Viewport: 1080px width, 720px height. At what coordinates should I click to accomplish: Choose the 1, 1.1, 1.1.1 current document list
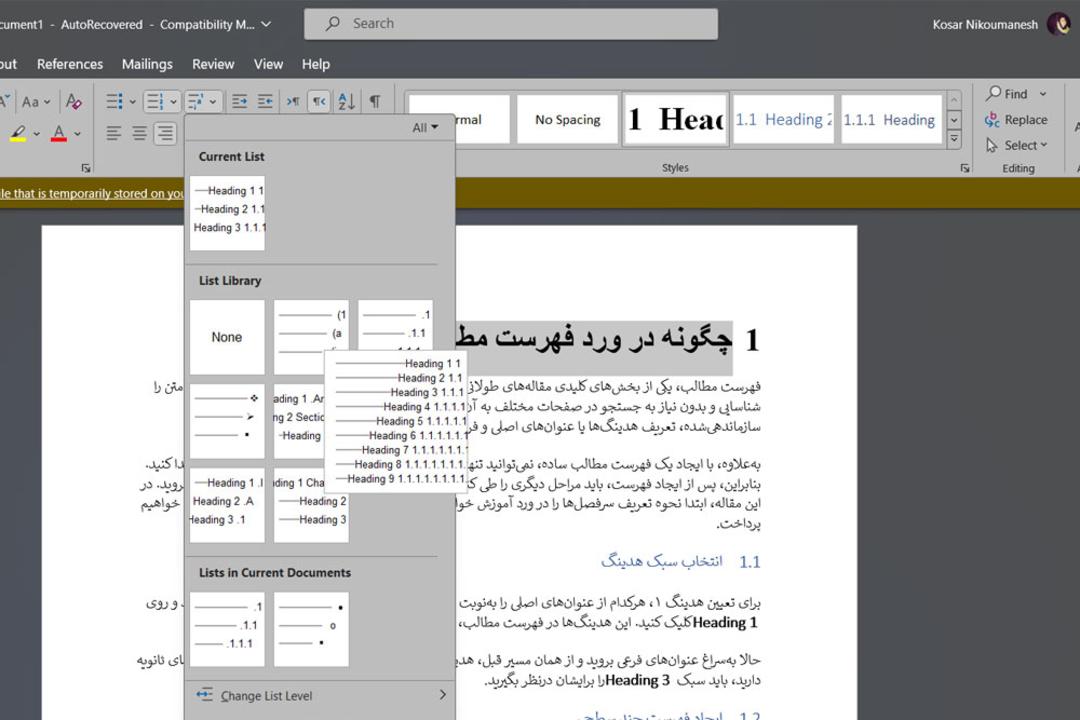(227, 629)
